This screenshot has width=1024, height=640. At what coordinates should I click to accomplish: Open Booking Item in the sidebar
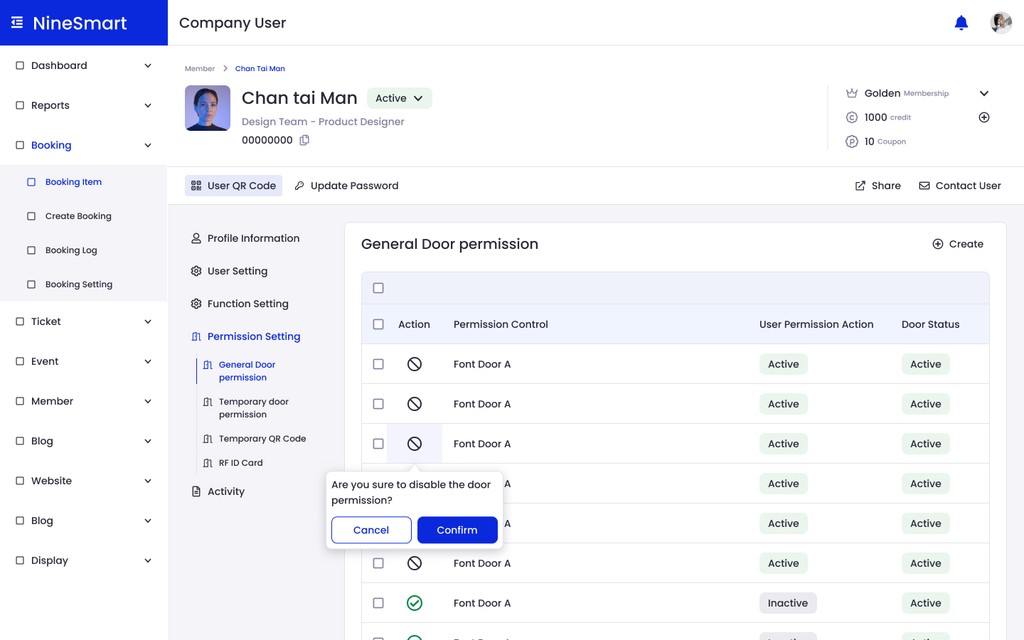click(x=73, y=182)
